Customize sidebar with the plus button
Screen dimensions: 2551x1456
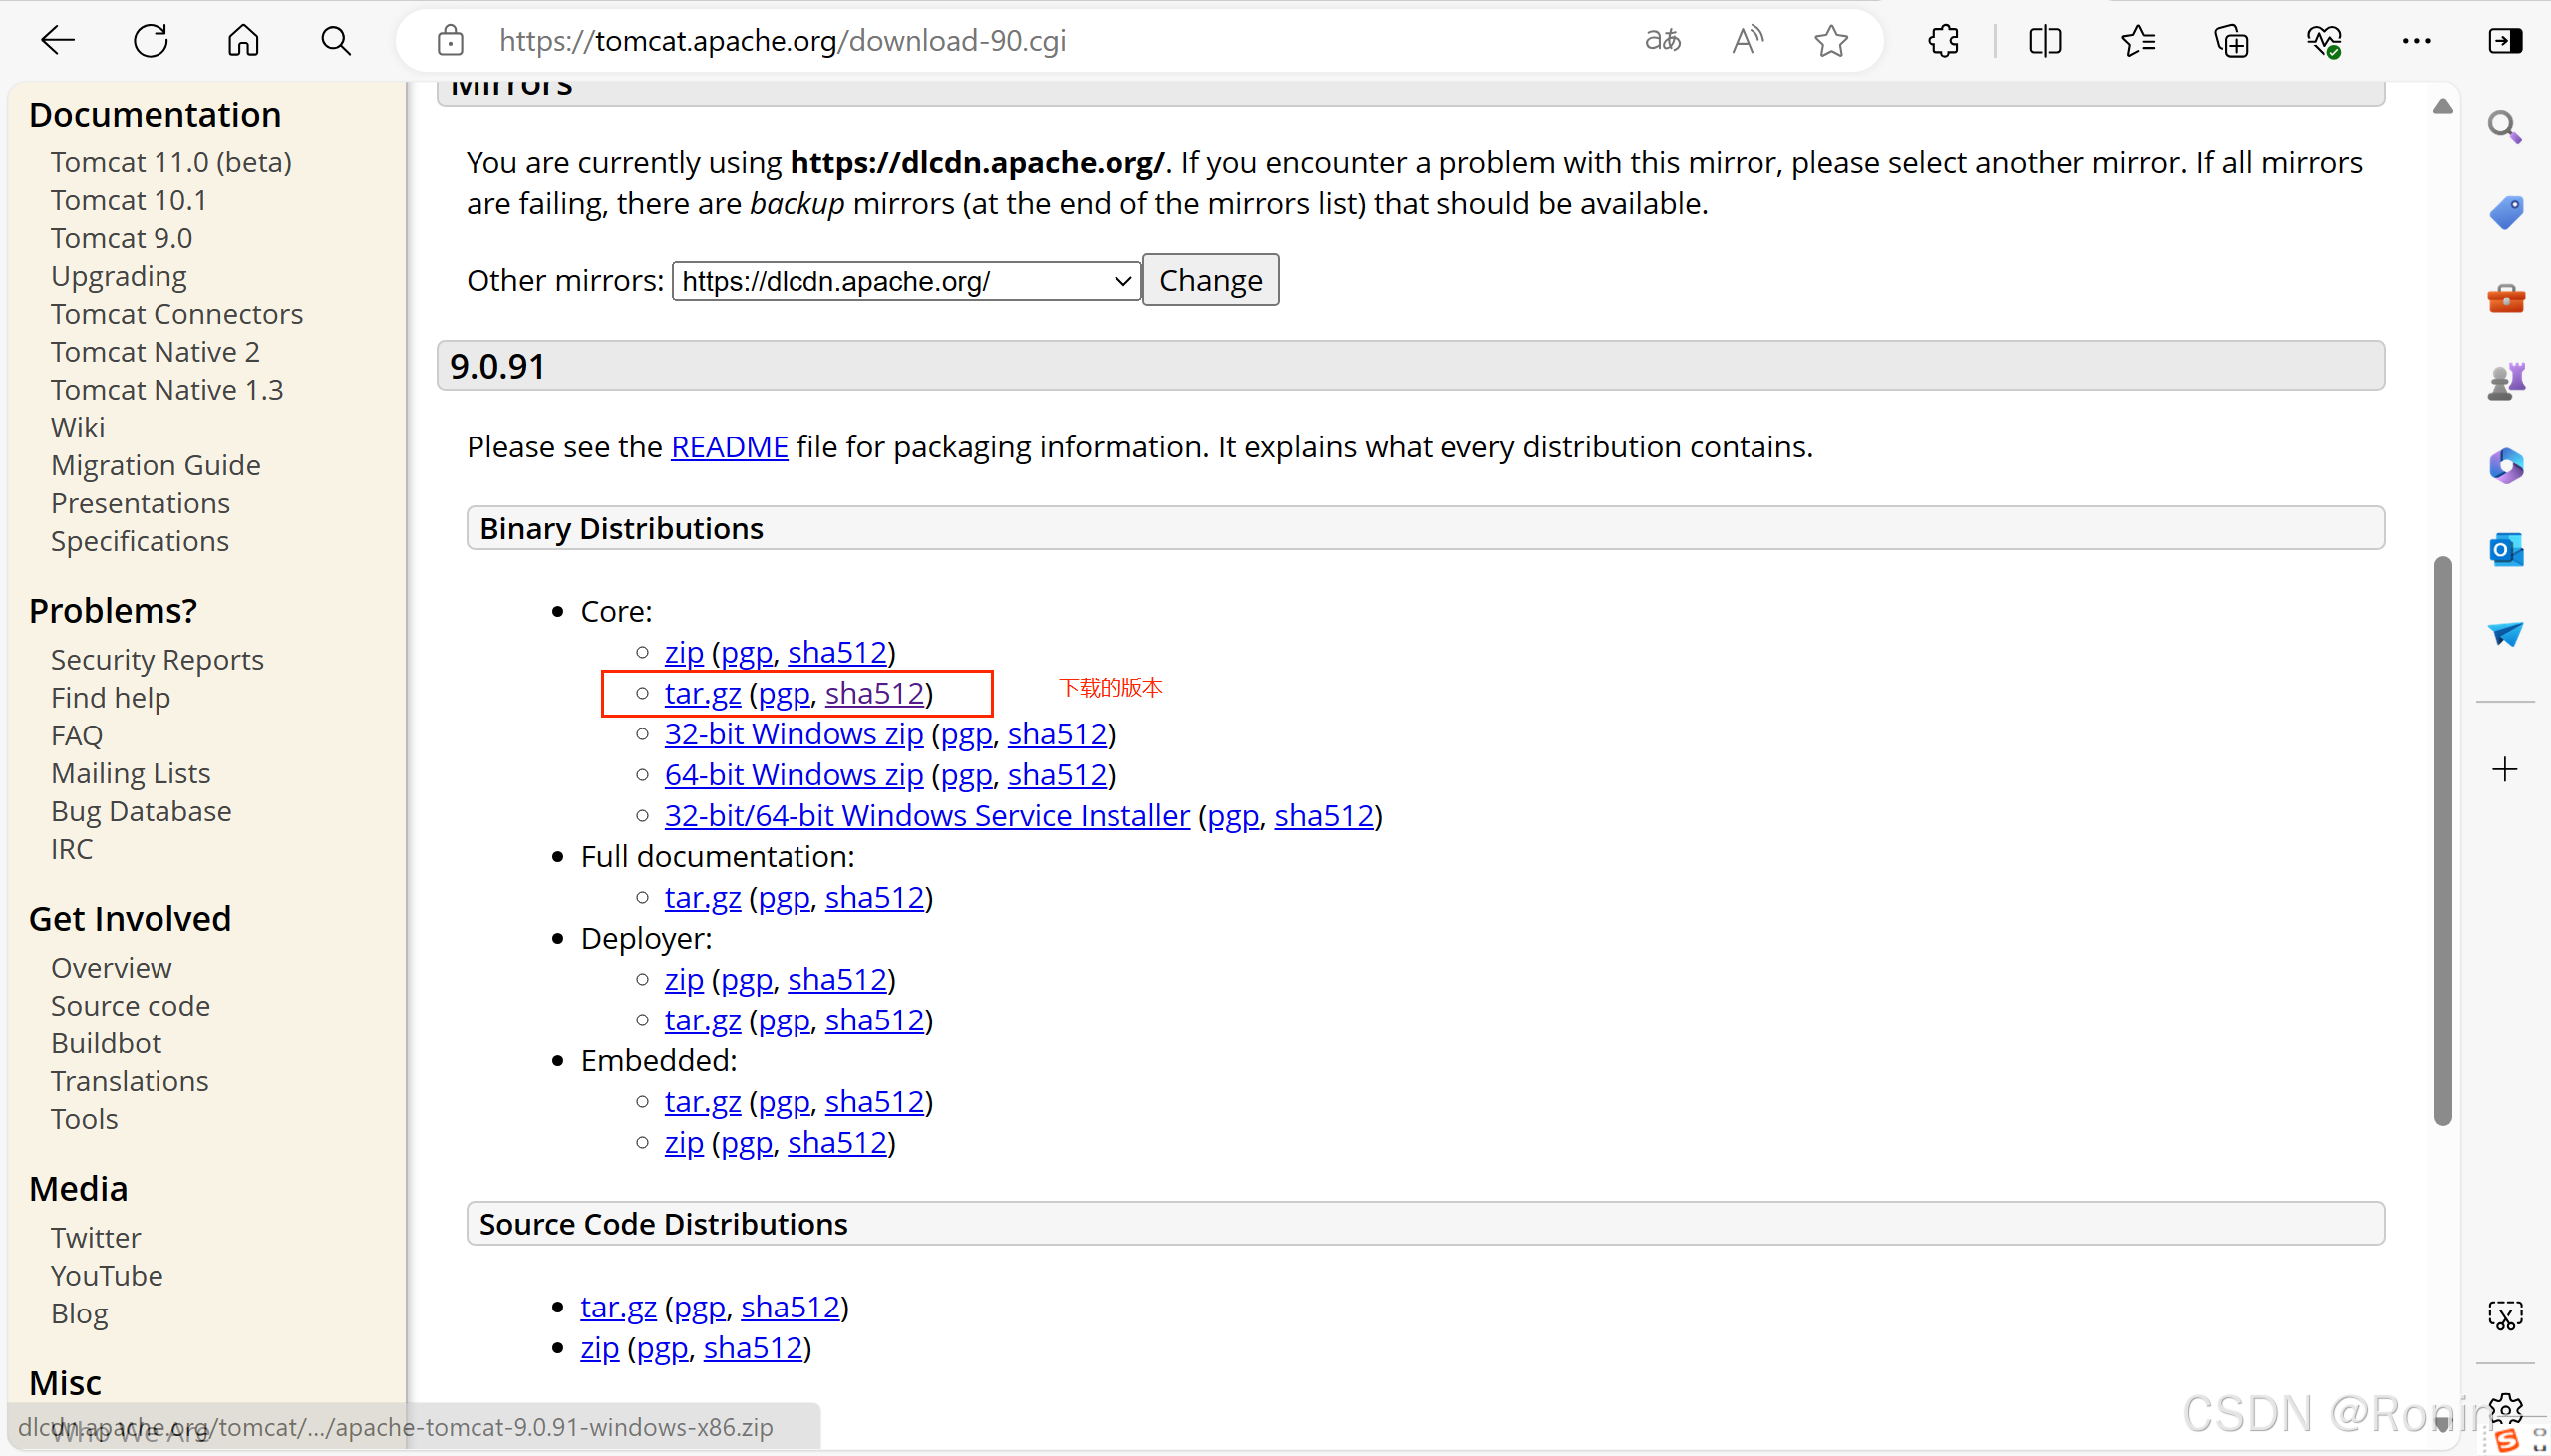point(2507,769)
